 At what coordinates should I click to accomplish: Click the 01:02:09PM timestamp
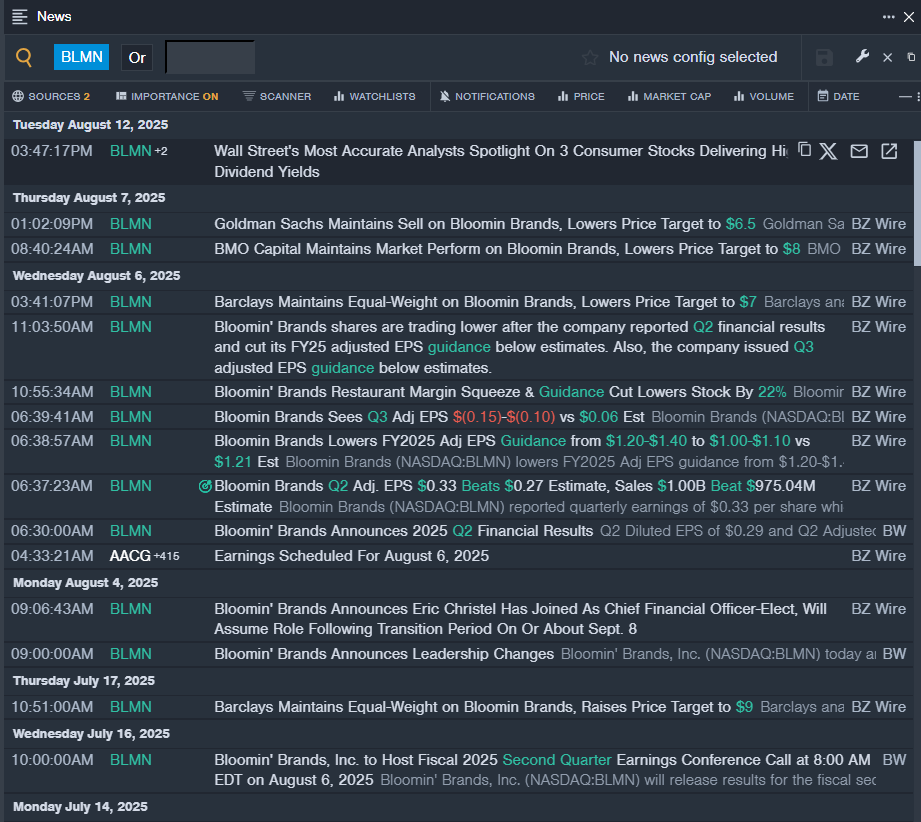click(52, 224)
